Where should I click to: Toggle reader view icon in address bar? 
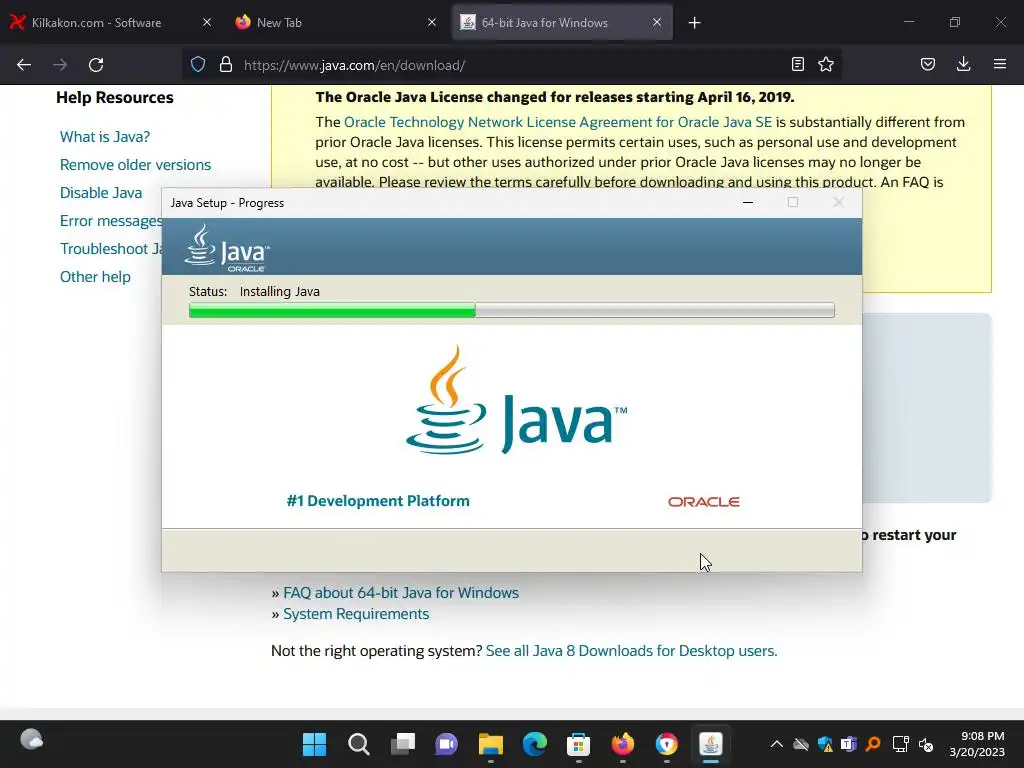tap(797, 64)
